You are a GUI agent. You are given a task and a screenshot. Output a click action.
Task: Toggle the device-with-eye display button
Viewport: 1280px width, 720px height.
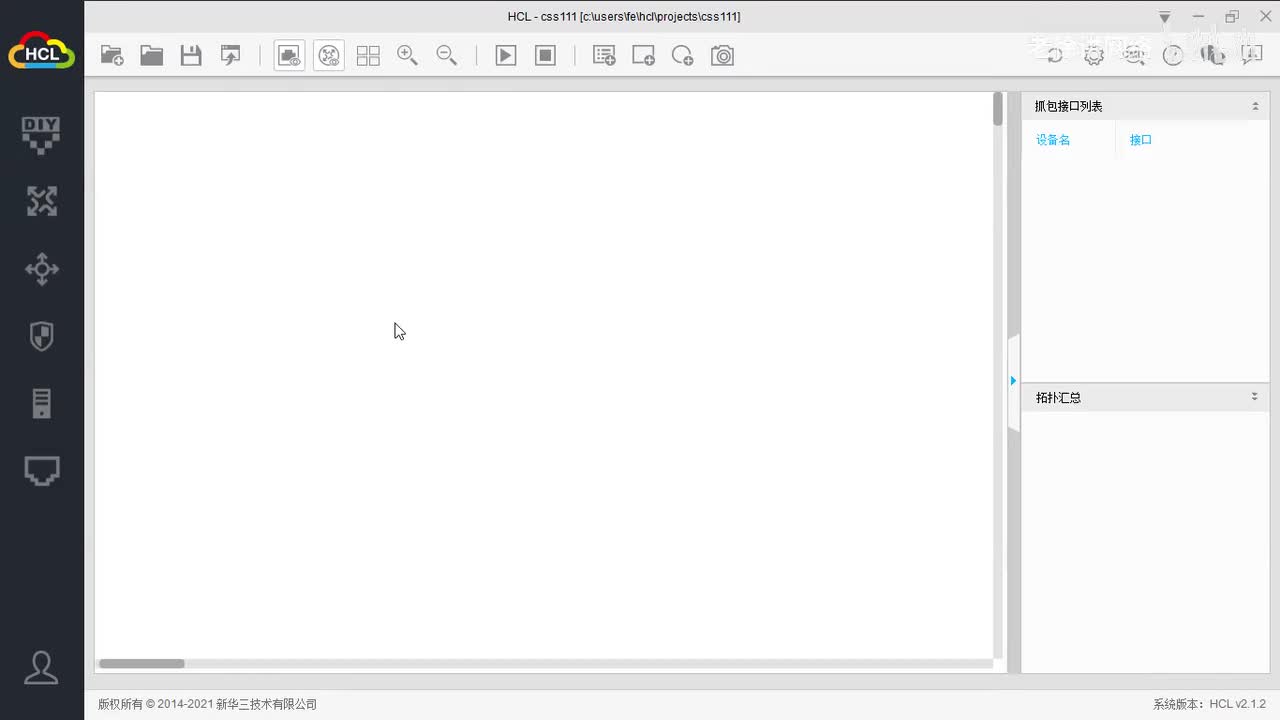(290, 56)
